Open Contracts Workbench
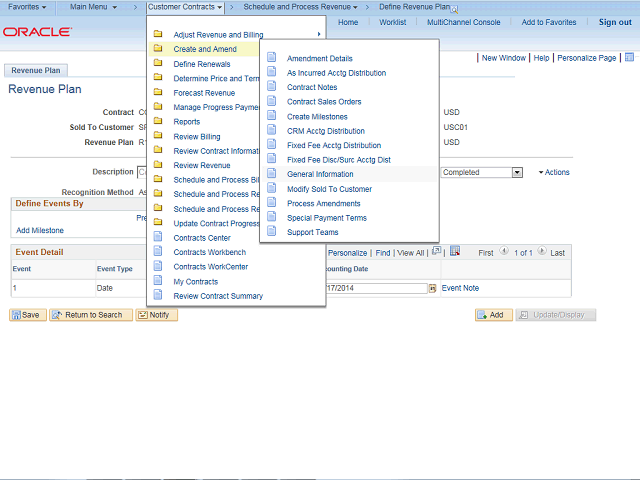 (209, 252)
